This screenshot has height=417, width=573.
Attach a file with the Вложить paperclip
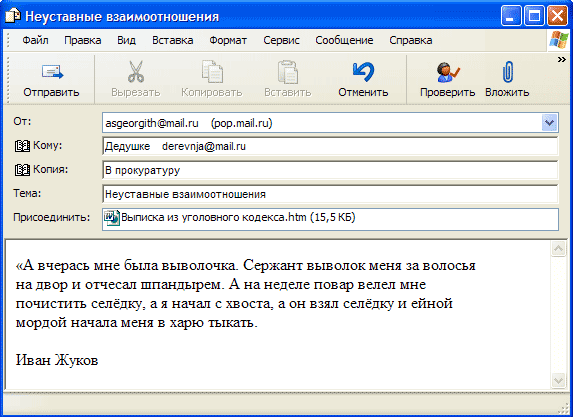(x=507, y=80)
